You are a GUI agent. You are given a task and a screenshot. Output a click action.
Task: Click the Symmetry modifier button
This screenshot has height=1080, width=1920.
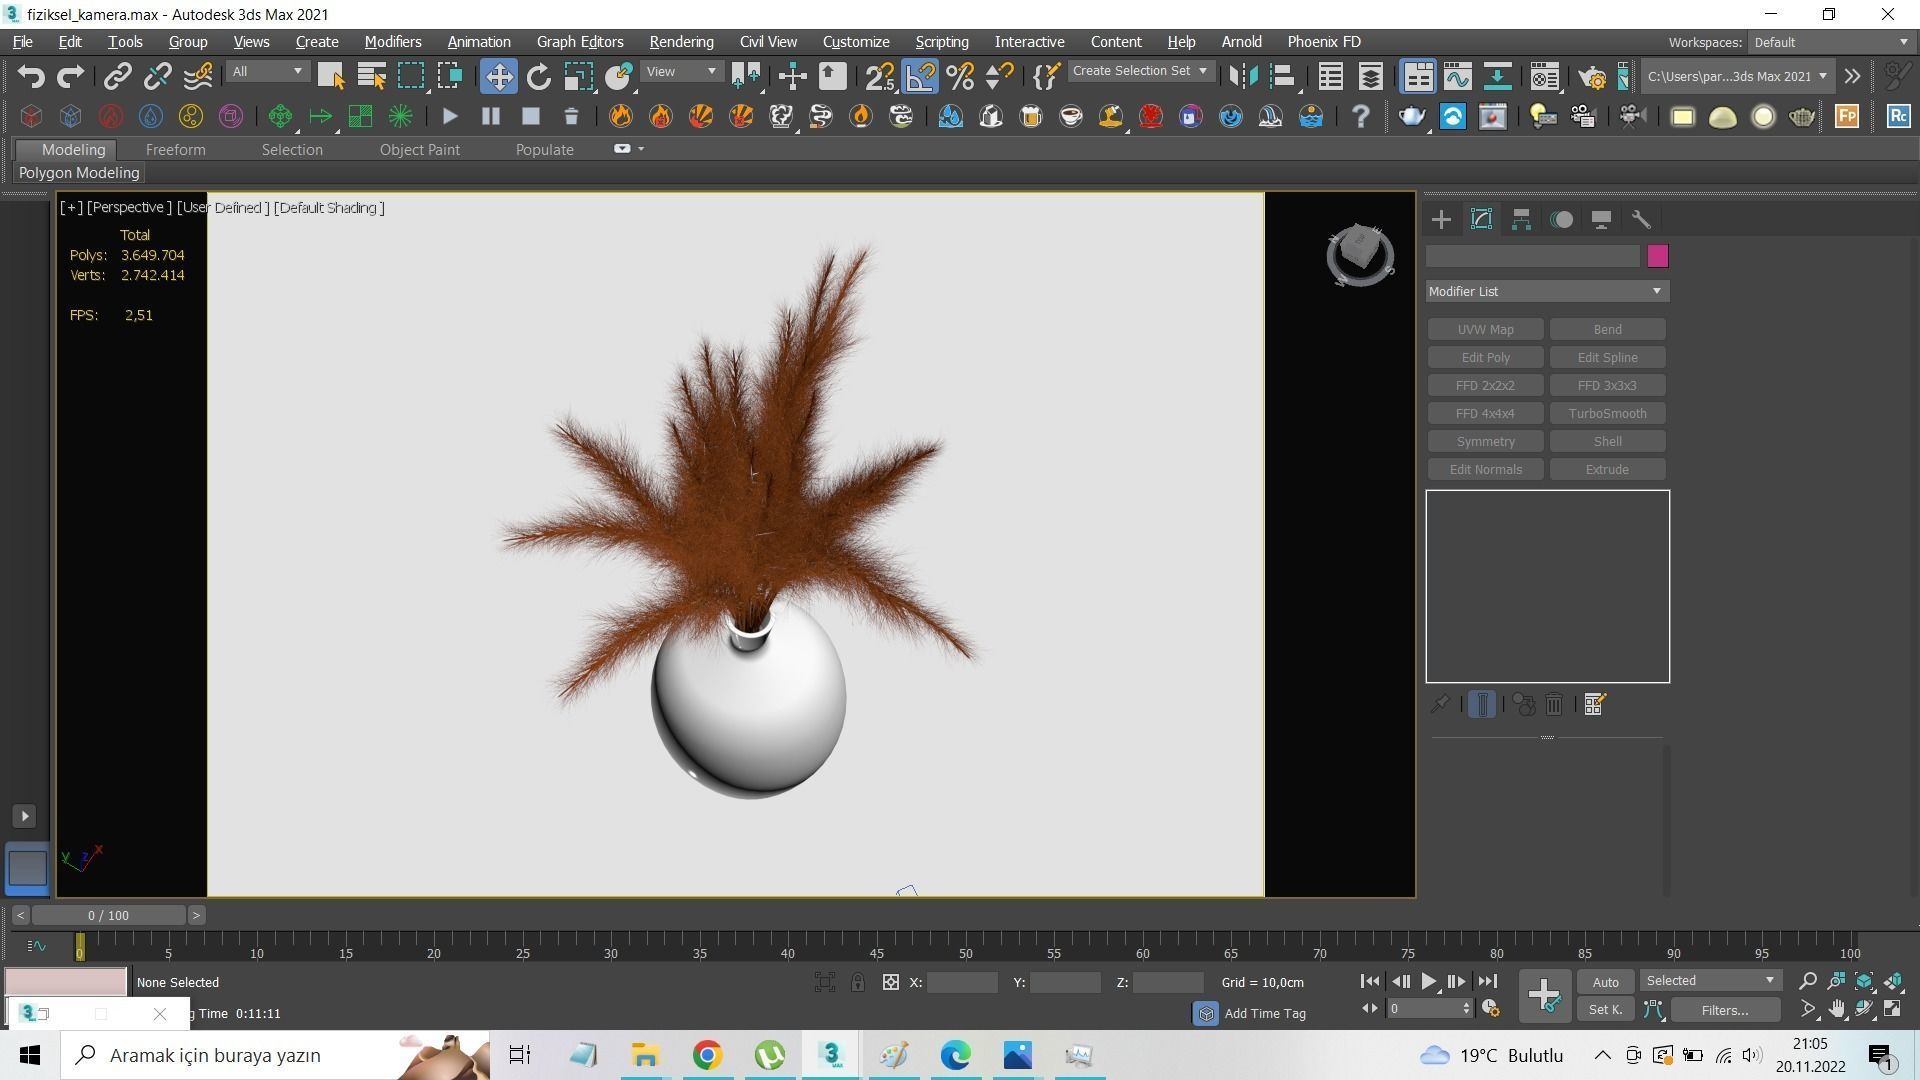[x=1485, y=441]
